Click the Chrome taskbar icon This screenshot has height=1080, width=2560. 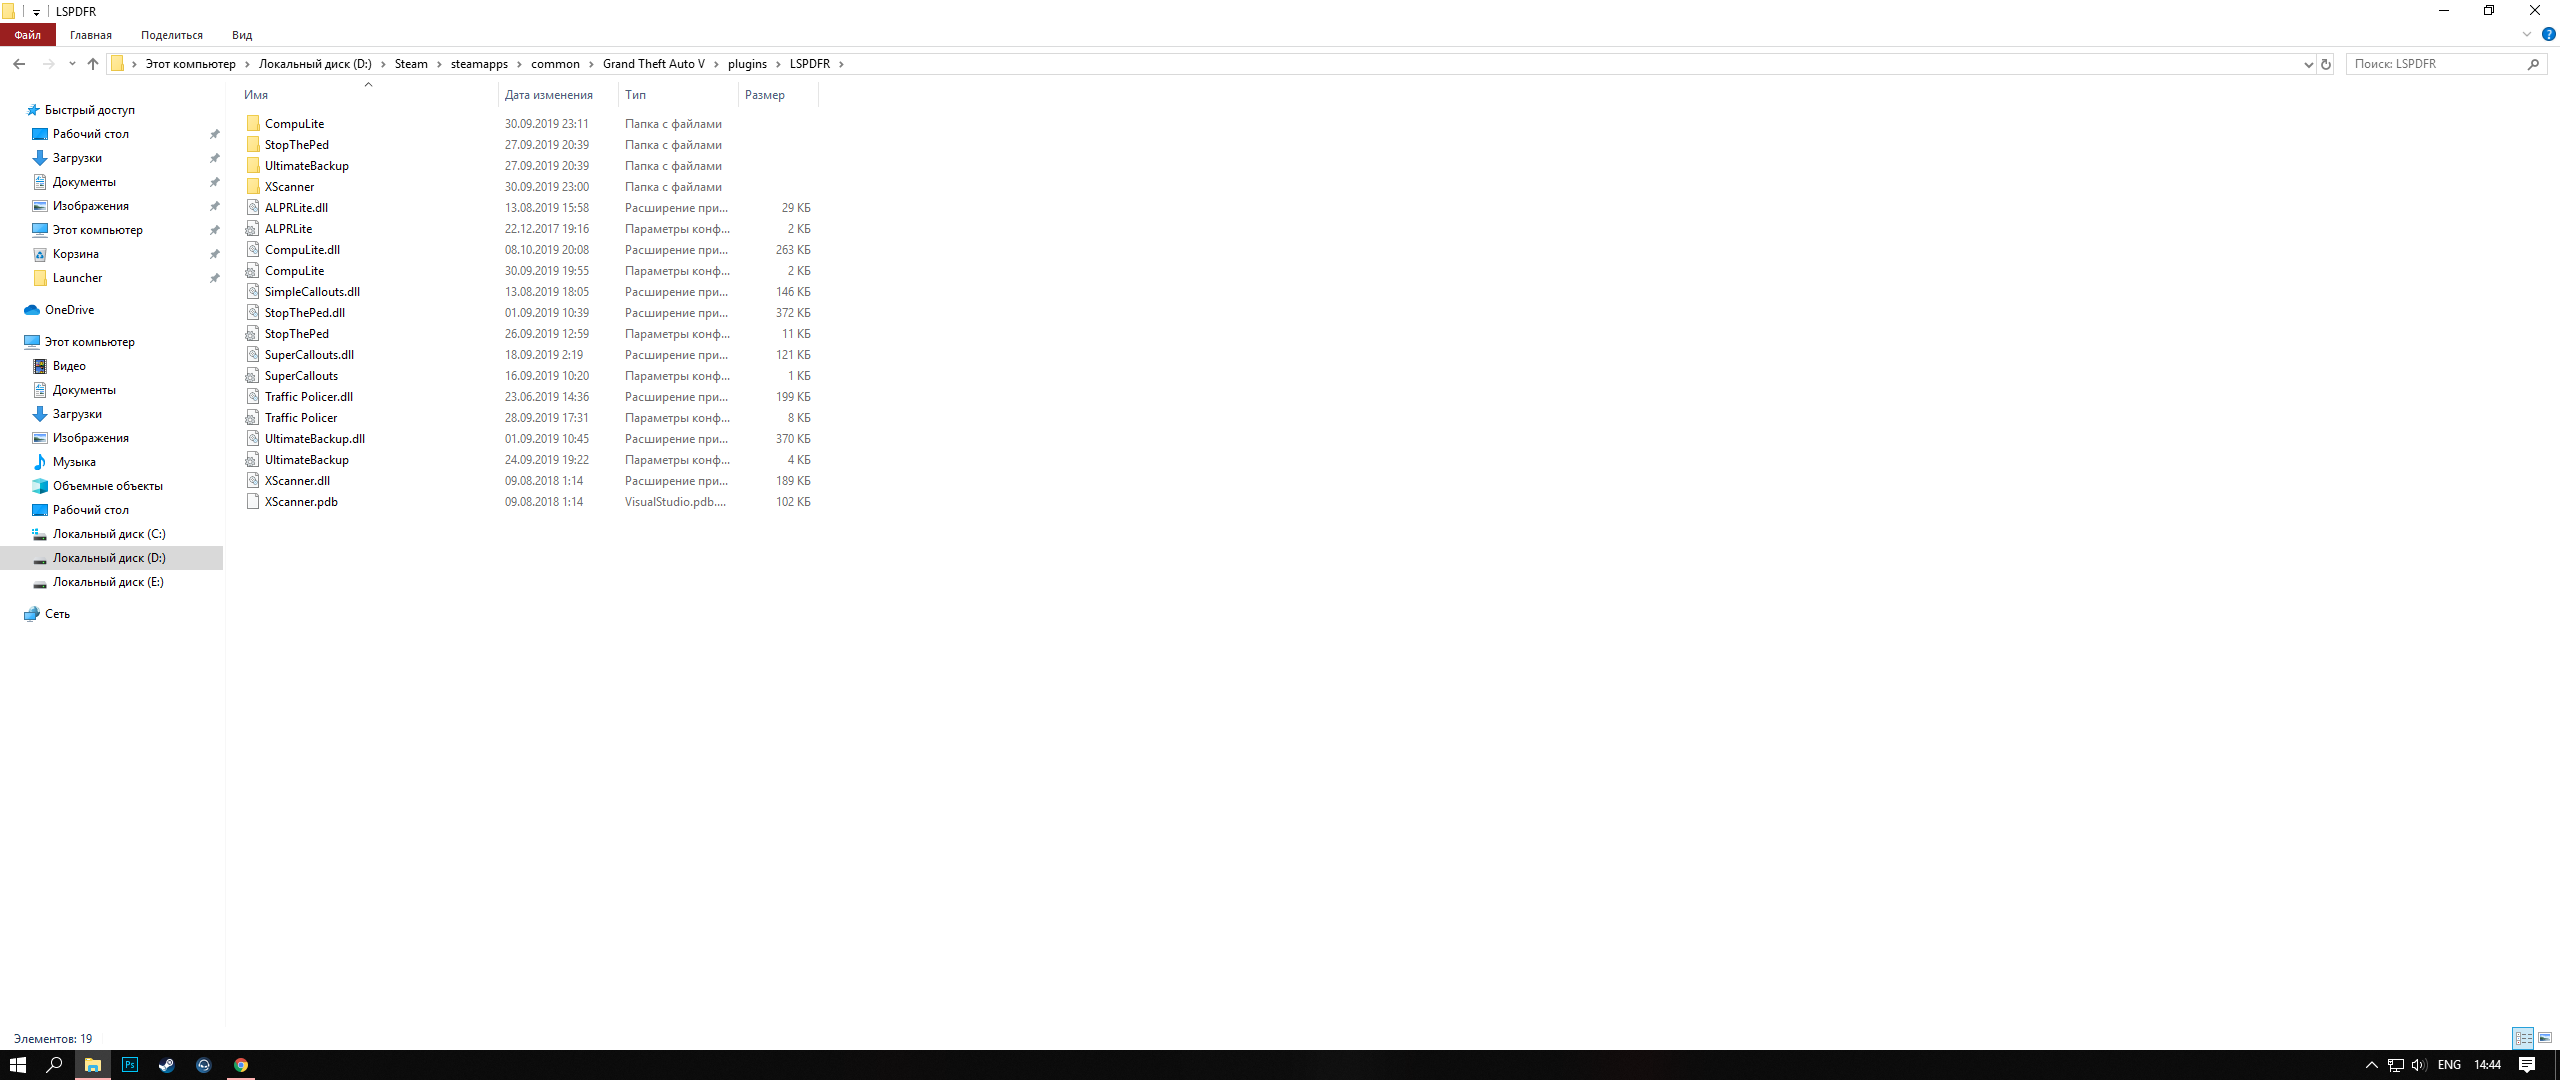(241, 1065)
